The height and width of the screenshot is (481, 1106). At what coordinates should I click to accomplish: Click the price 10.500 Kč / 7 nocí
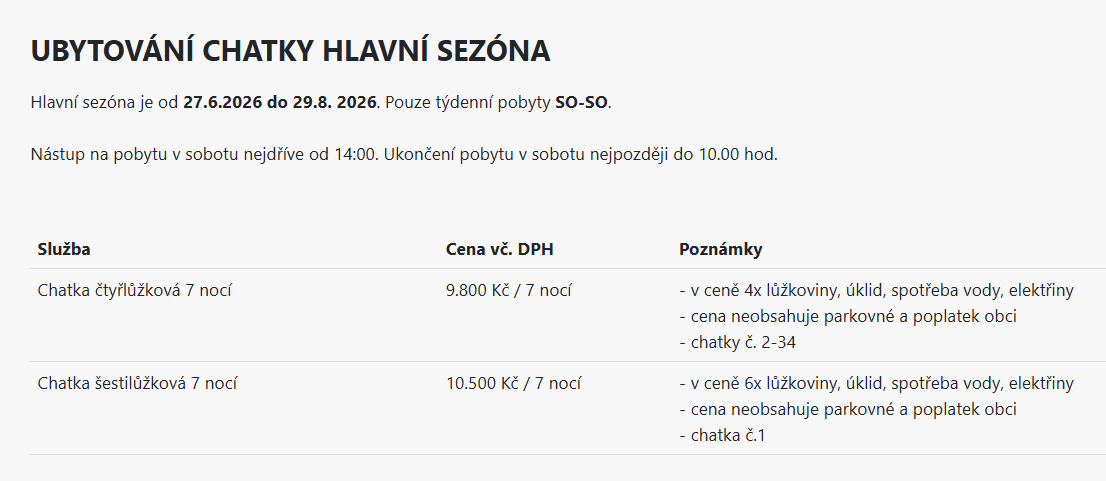[x=513, y=383]
